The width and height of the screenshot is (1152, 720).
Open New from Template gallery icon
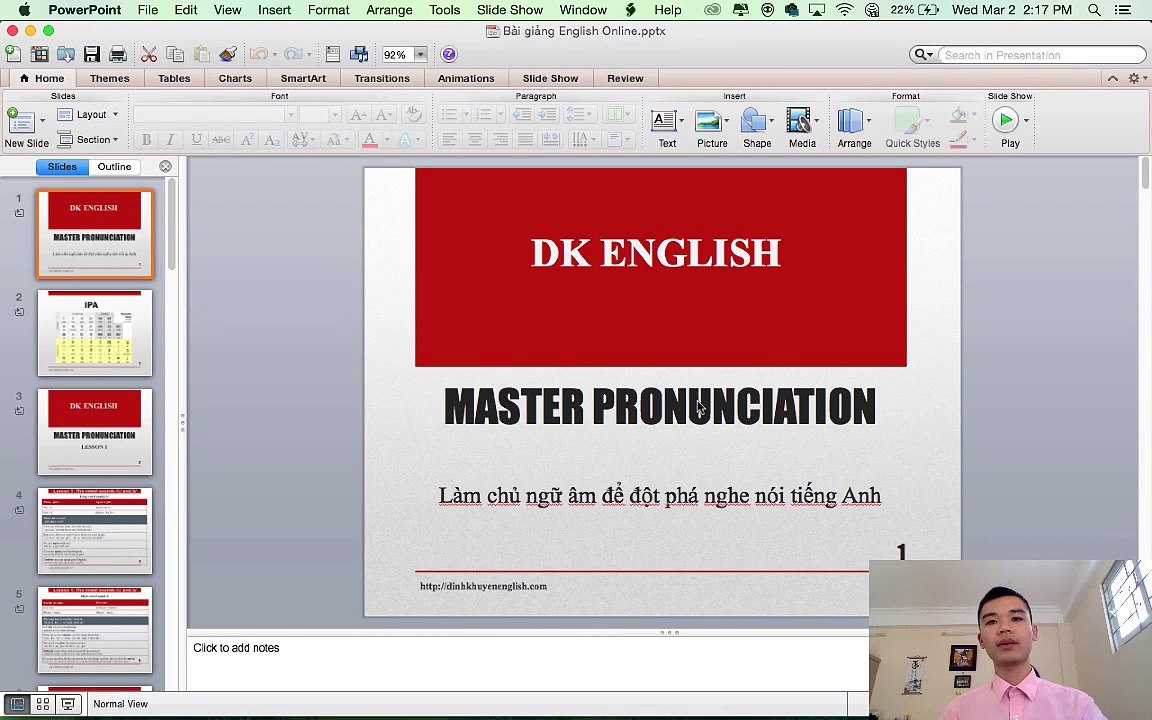coord(40,54)
